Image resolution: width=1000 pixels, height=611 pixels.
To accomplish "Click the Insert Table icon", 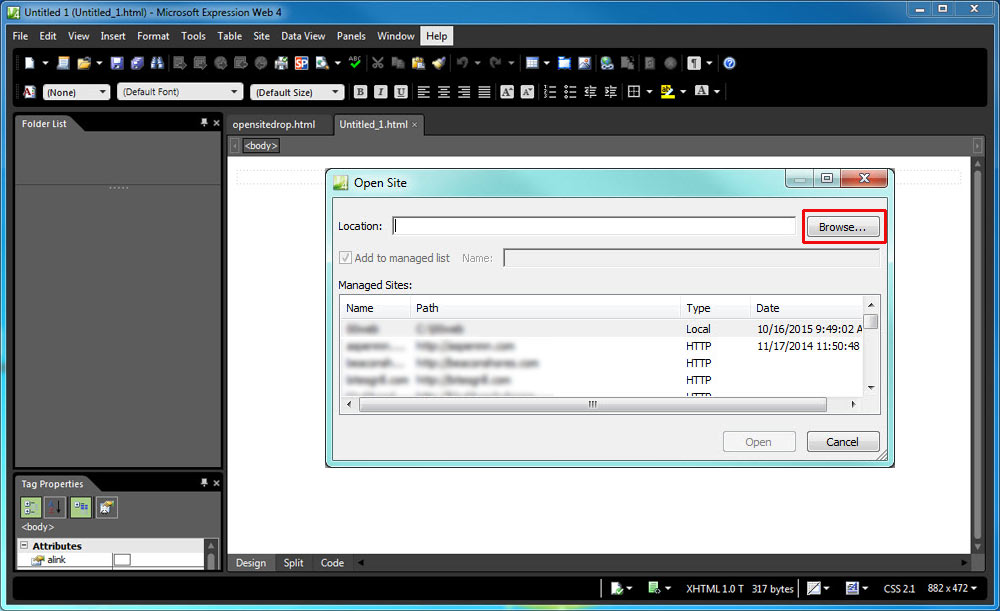I will click(x=532, y=63).
